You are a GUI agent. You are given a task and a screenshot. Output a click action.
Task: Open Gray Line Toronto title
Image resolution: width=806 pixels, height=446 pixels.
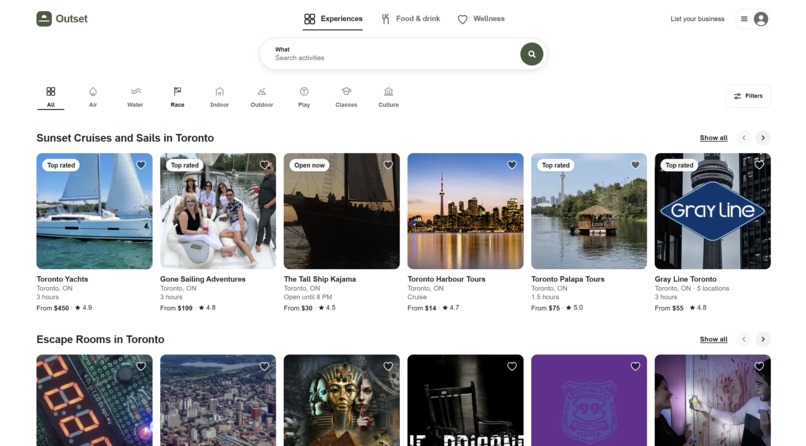686,279
